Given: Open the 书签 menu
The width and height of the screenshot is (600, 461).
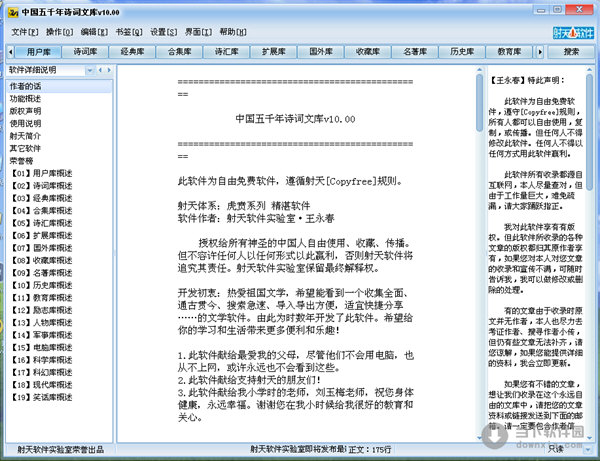Looking at the screenshot, I should tap(129, 32).
